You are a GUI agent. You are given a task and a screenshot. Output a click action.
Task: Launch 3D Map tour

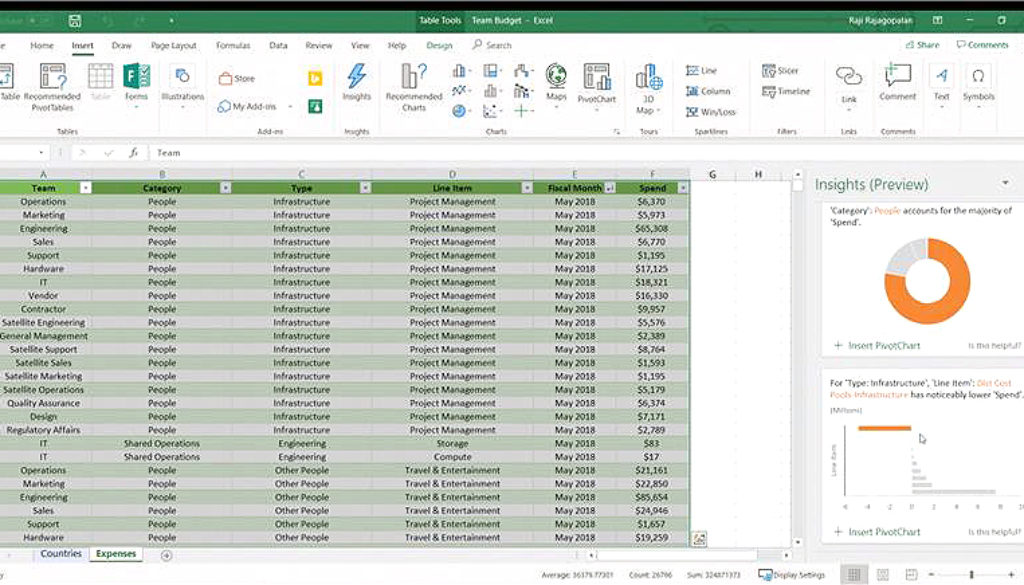[x=648, y=89]
